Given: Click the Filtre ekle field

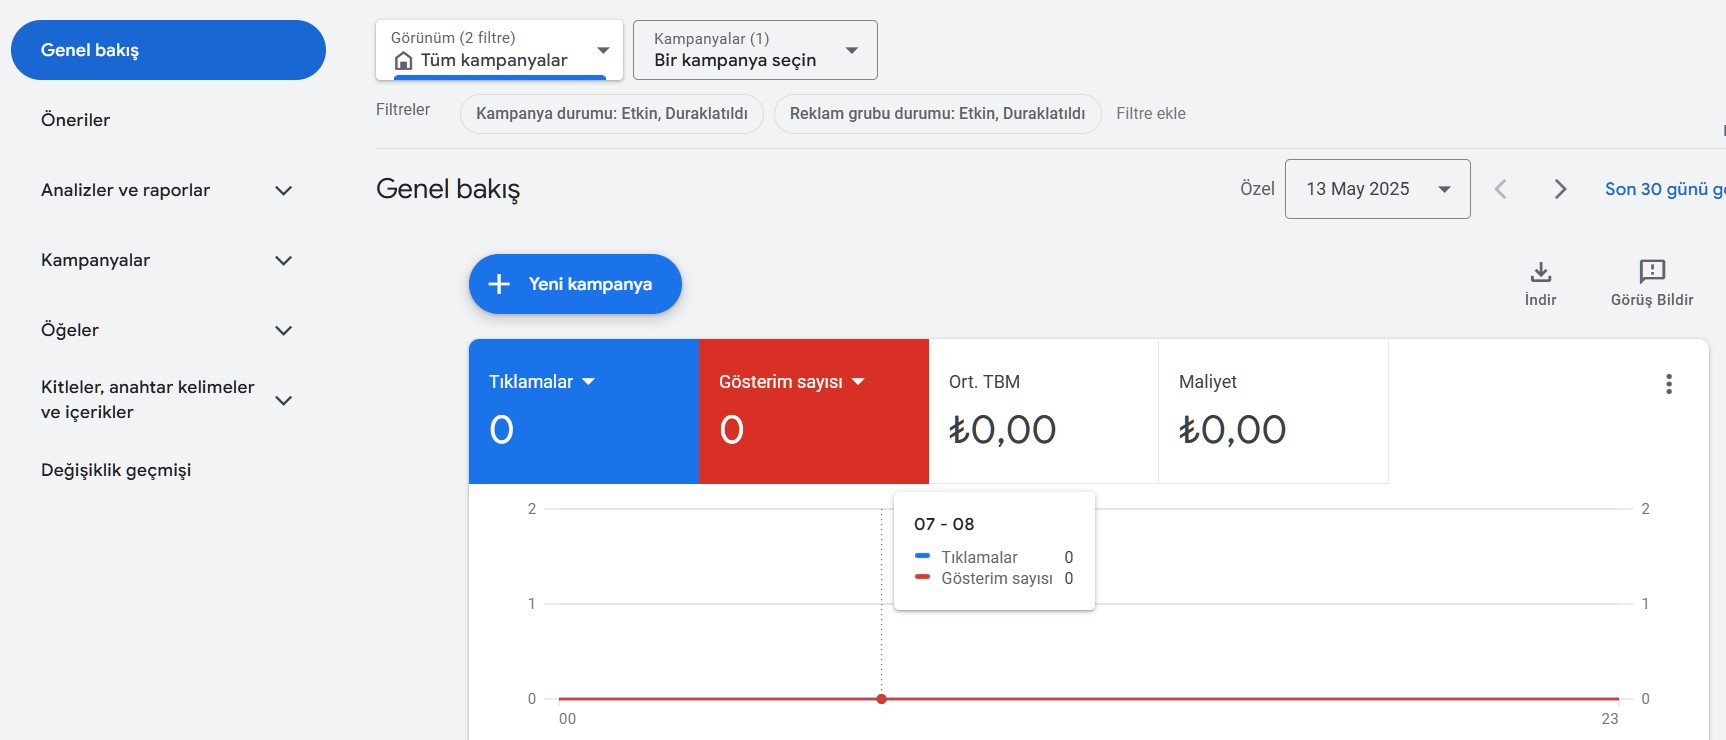Looking at the screenshot, I should [1151, 114].
